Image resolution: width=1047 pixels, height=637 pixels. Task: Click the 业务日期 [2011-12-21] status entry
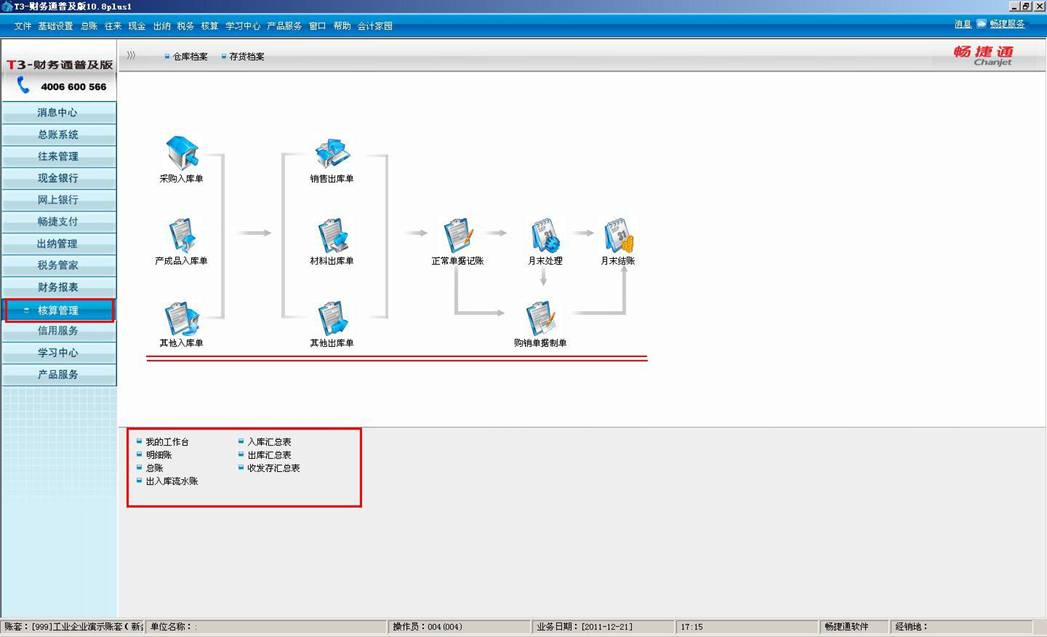point(603,627)
